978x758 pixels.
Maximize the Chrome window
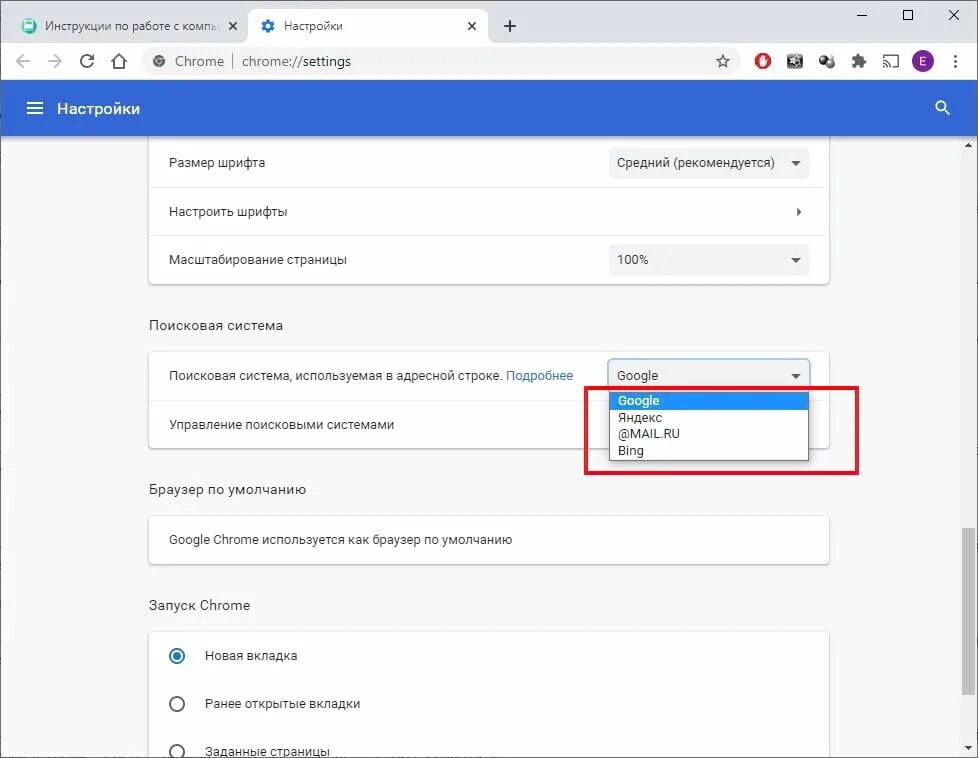(908, 15)
